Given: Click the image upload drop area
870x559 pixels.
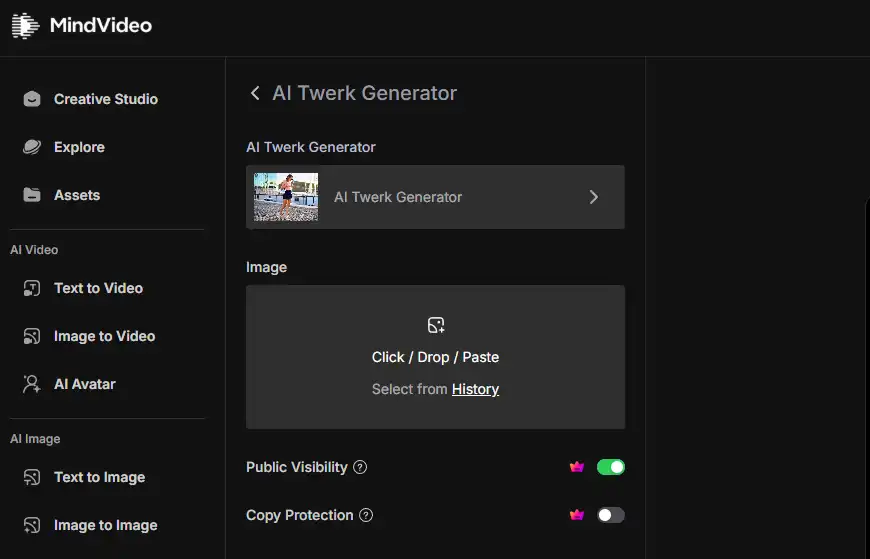Looking at the screenshot, I should [436, 357].
